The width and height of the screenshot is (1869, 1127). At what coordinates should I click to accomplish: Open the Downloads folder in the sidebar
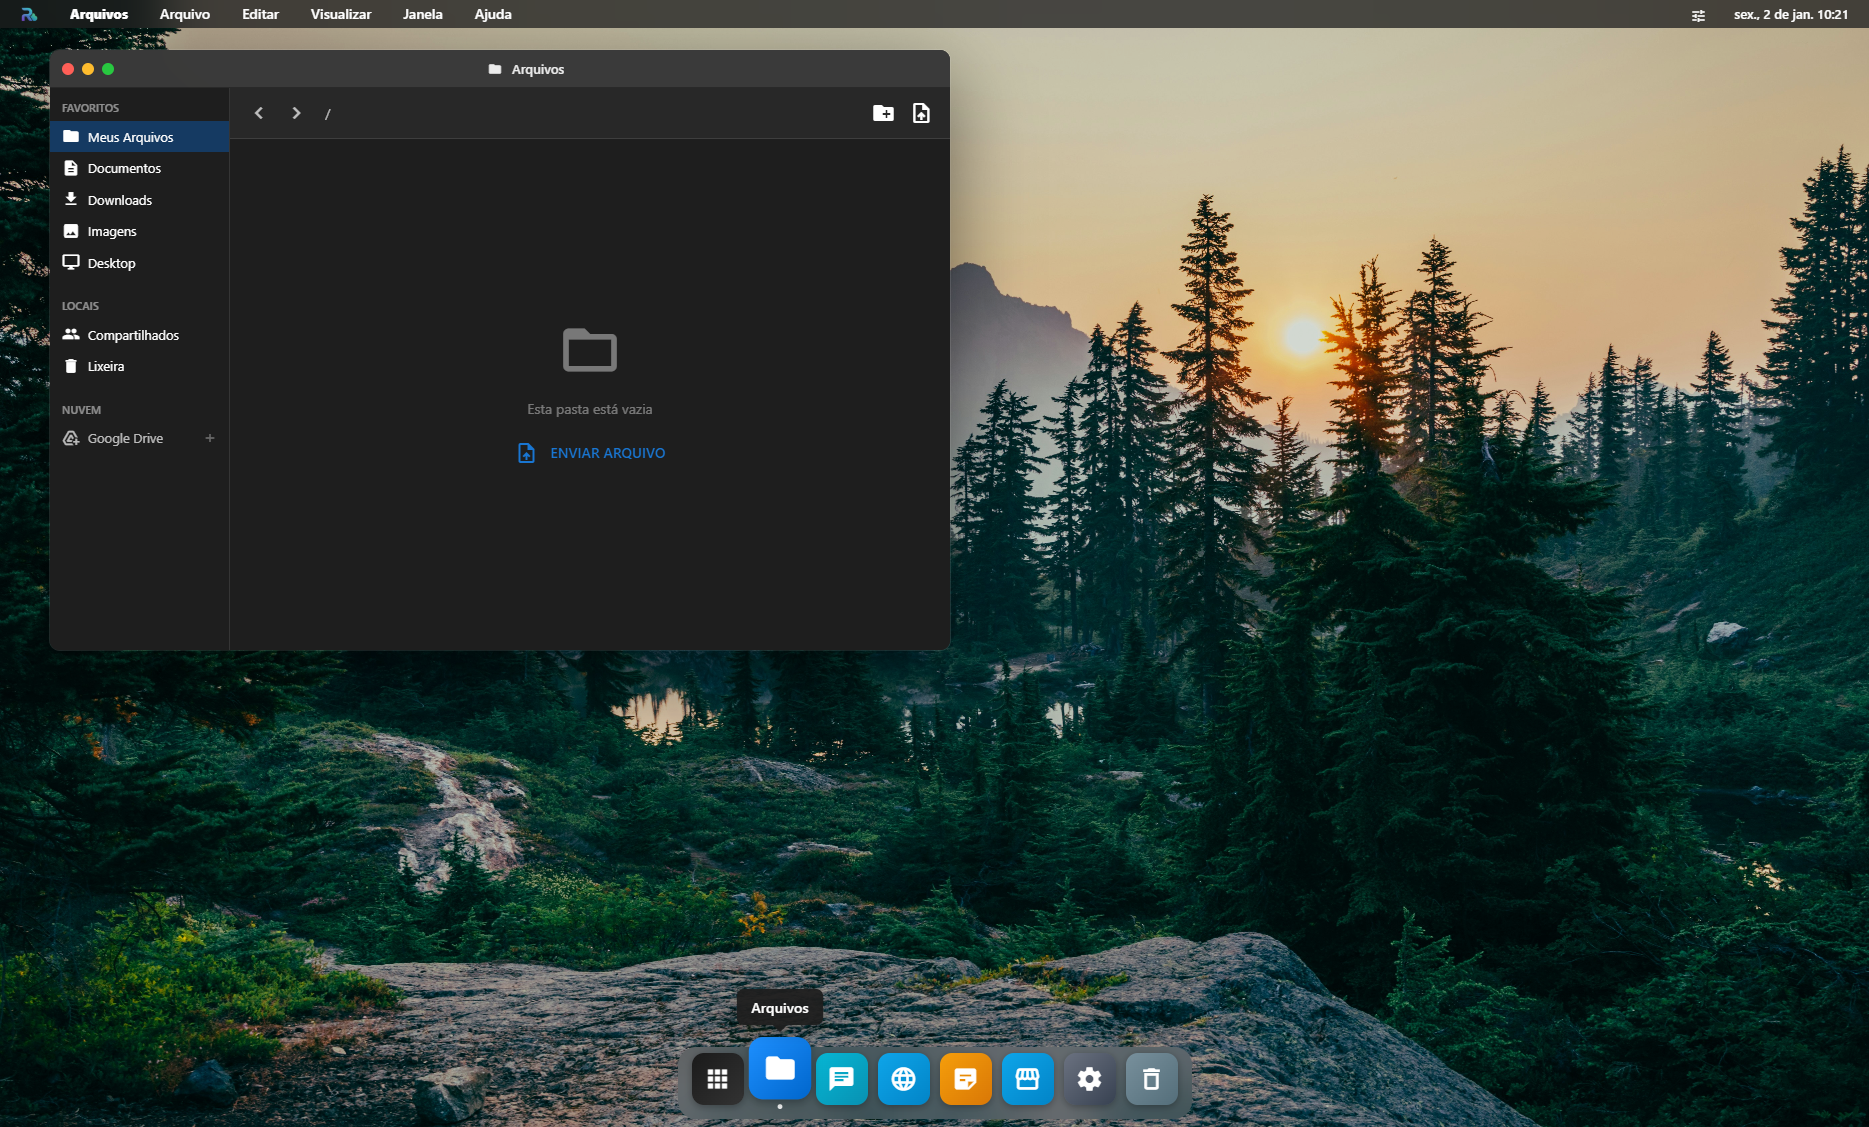120,199
